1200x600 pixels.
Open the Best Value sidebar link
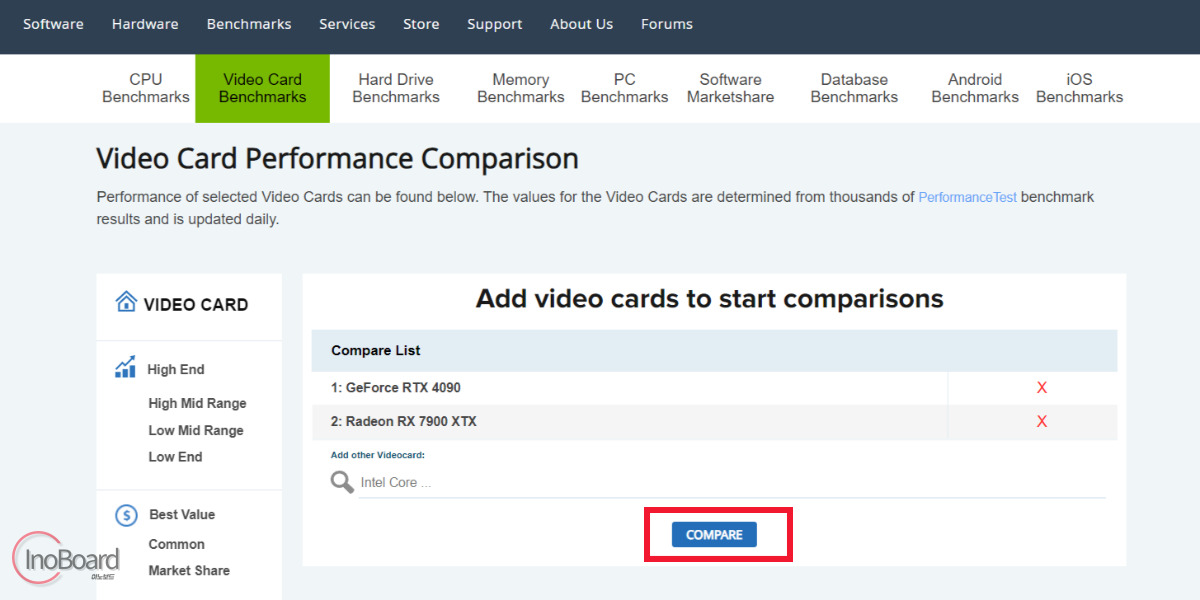(182, 514)
